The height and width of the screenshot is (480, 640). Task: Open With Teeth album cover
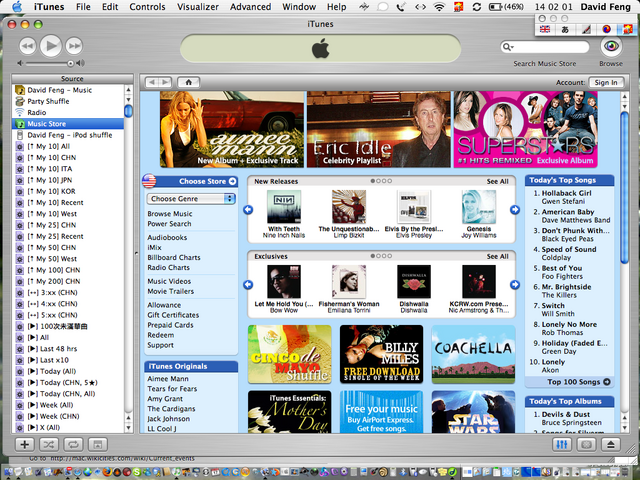coord(284,207)
